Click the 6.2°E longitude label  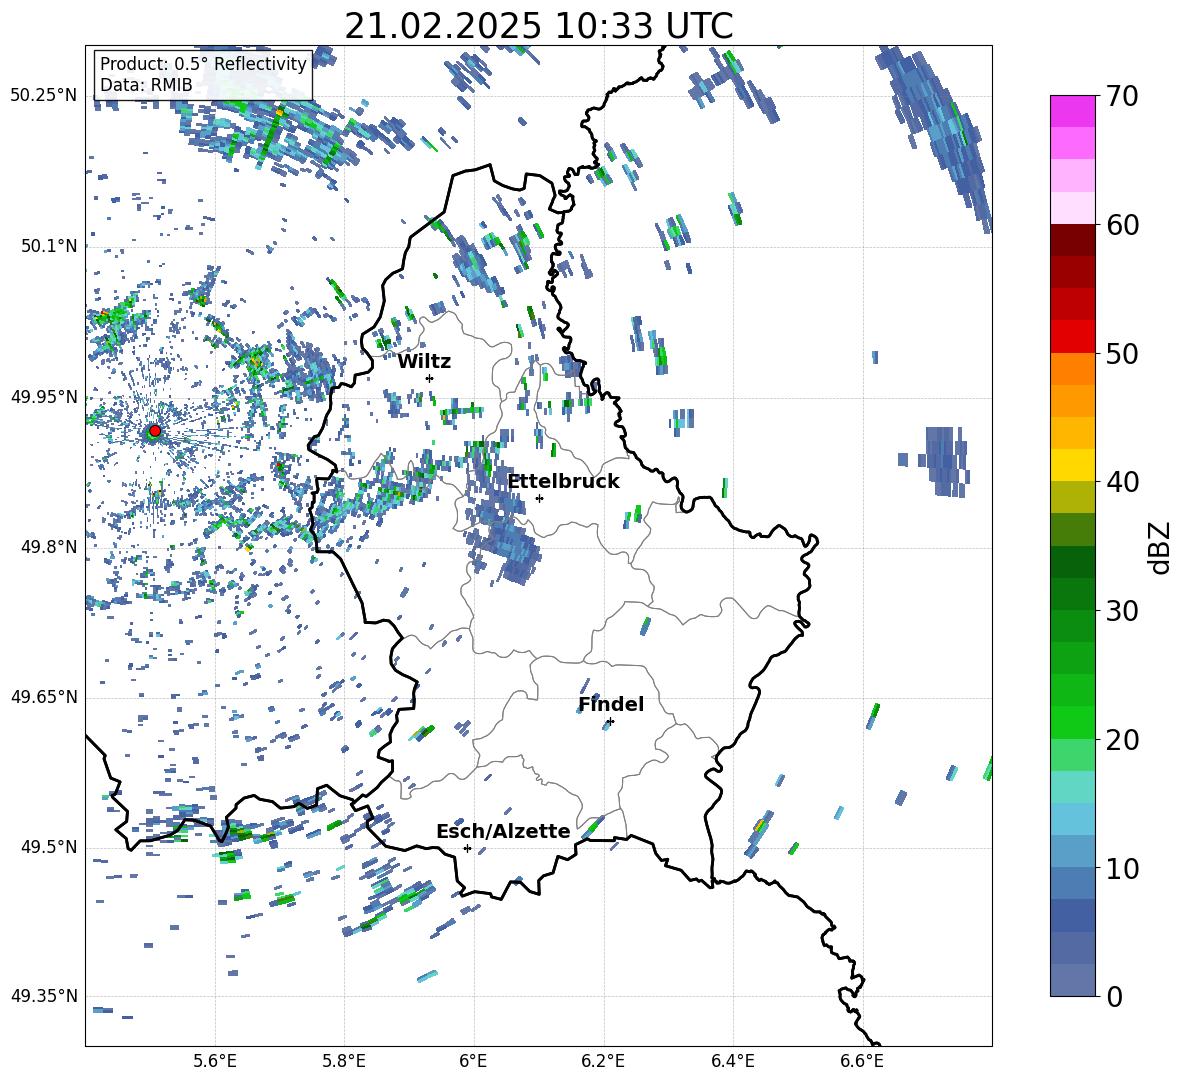point(603,1061)
